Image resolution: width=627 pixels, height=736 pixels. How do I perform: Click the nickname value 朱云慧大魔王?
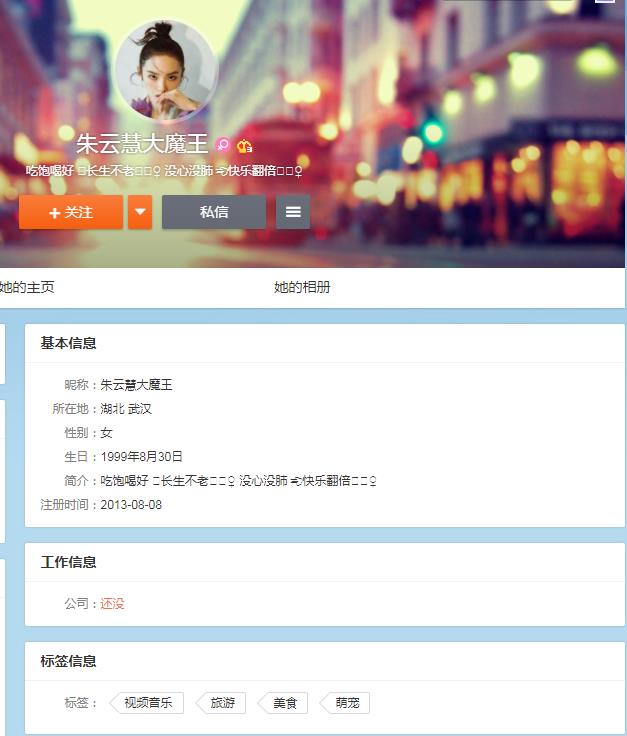point(137,385)
